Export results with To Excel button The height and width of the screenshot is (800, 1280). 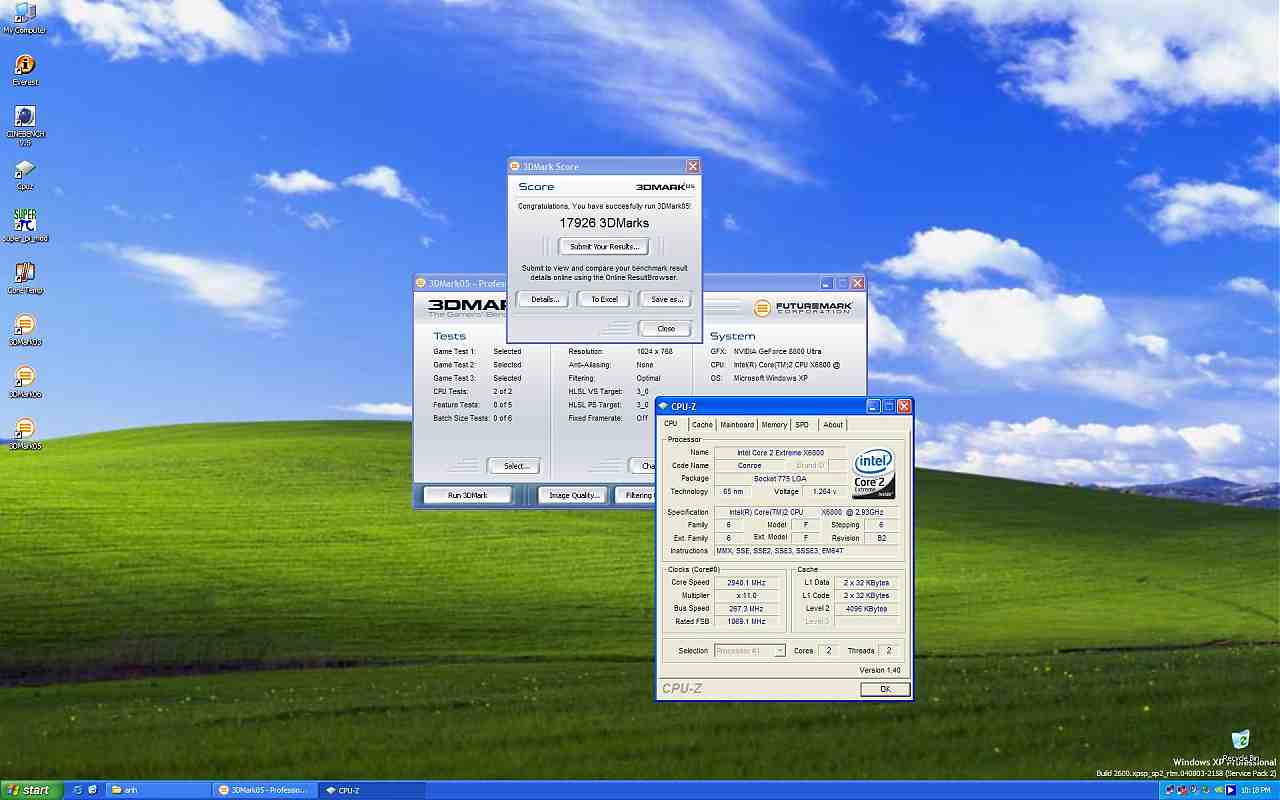click(x=604, y=299)
